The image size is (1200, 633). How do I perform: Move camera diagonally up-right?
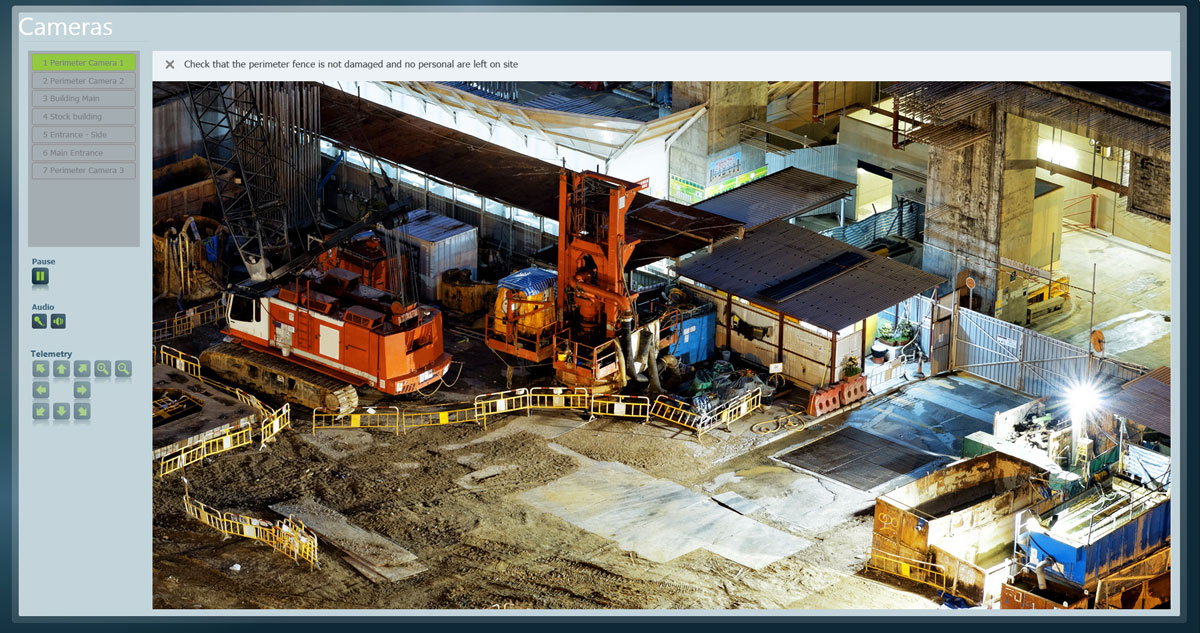coord(82,369)
